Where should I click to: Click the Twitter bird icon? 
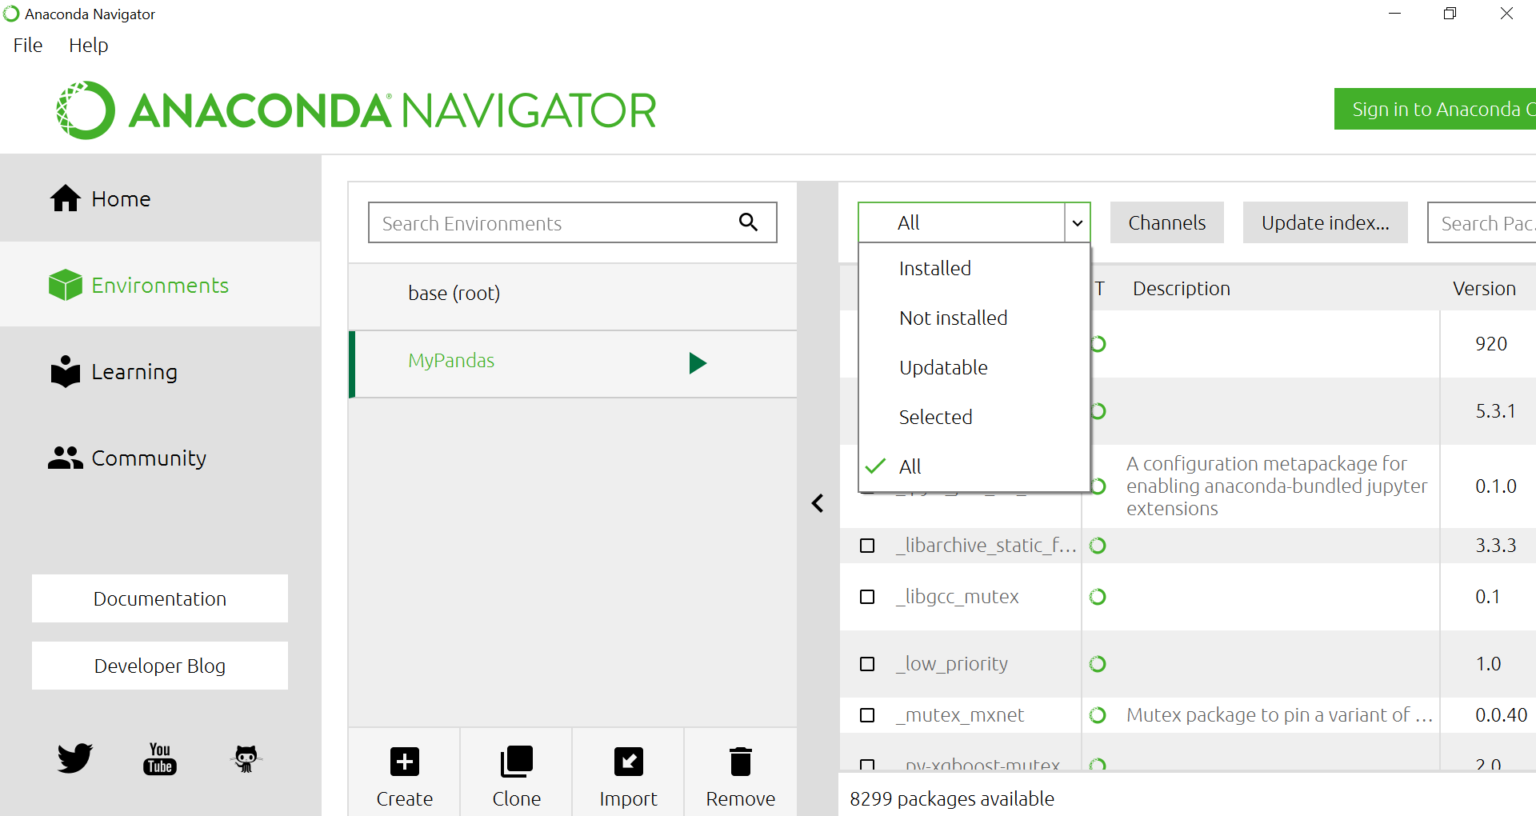click(x=75, y=758)
